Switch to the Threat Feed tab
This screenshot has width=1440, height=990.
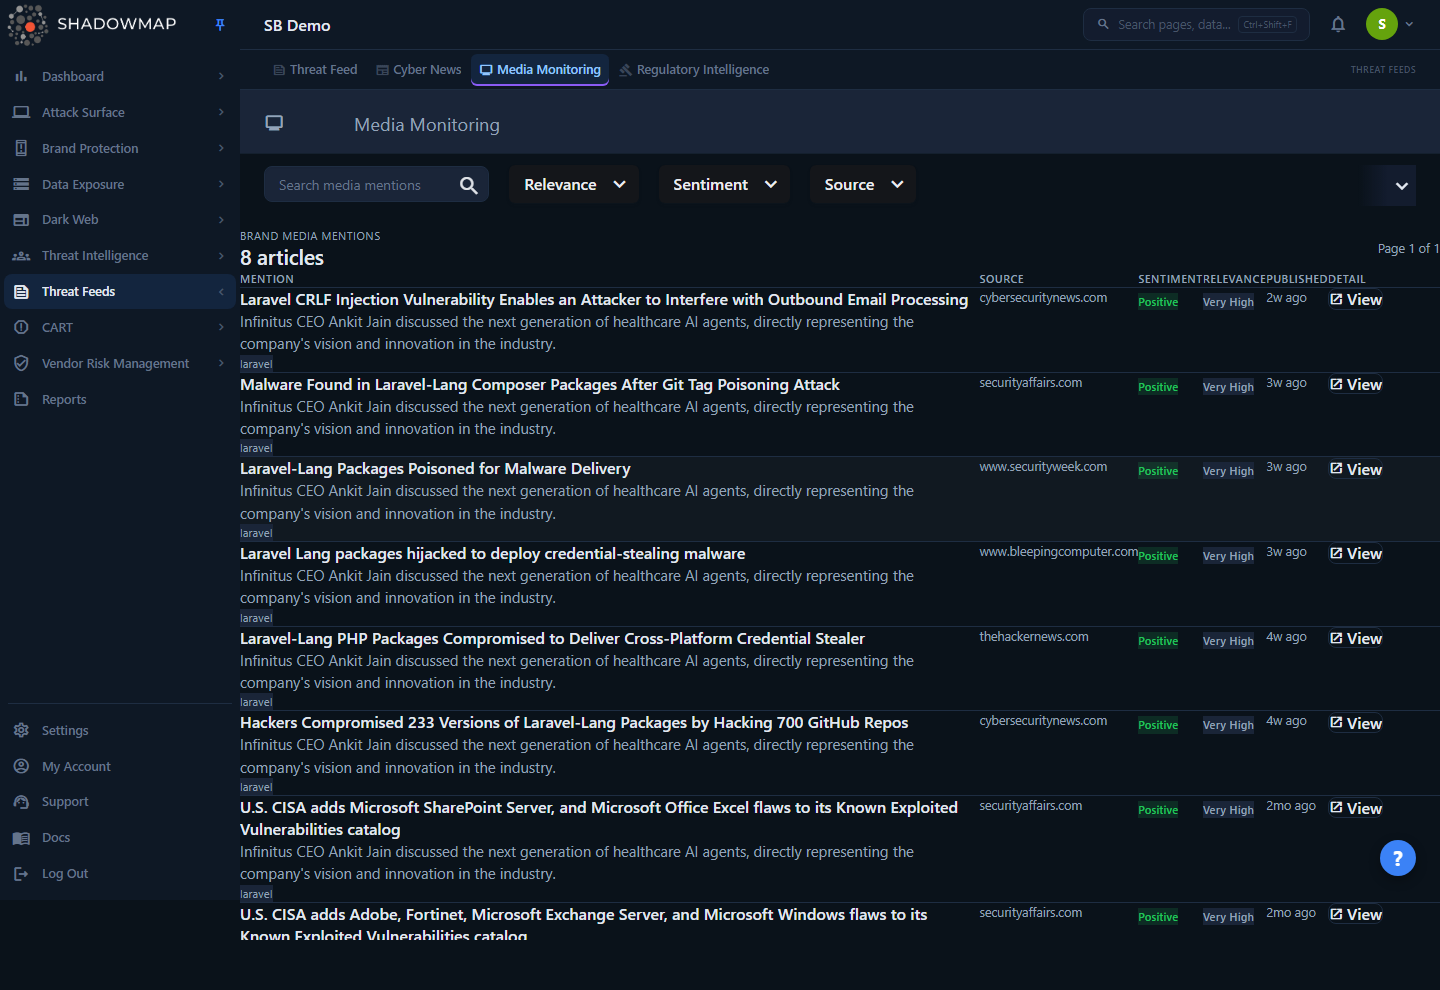(315, 70)
